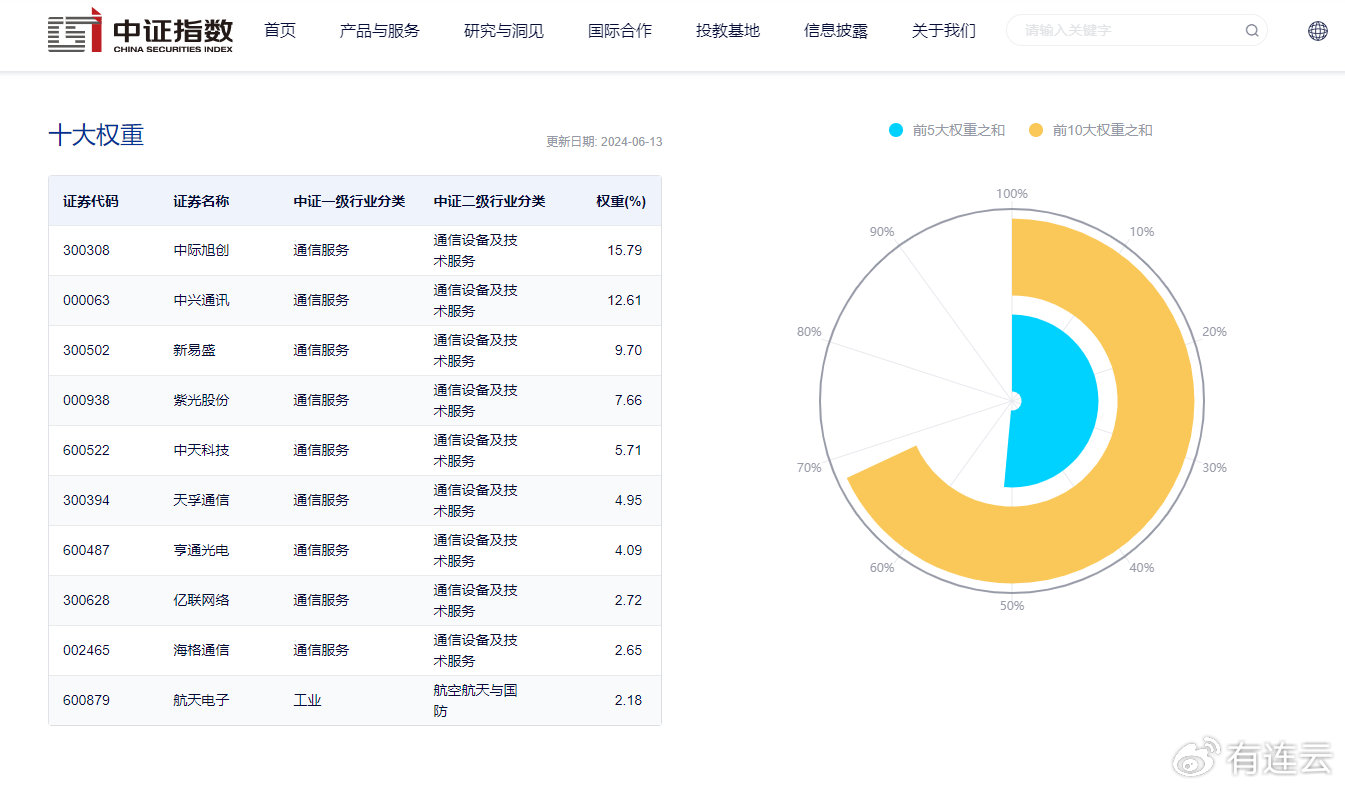Click security name 航天电子
The width and height of the screenshot is (1345, 790).
pyautogui.click(x=201, y=700)
